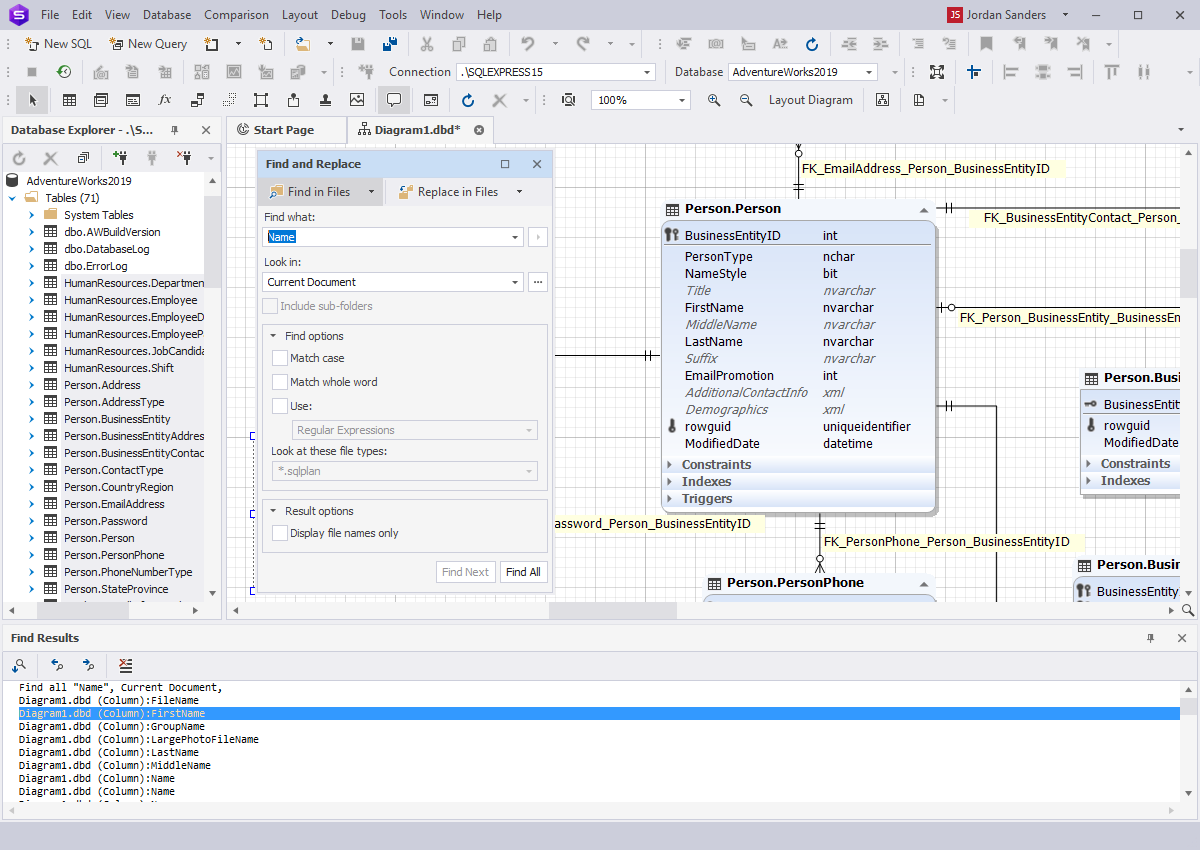Click the New Query button
The height and width of the screenshot is (850, 1200).
pos(148,44)
